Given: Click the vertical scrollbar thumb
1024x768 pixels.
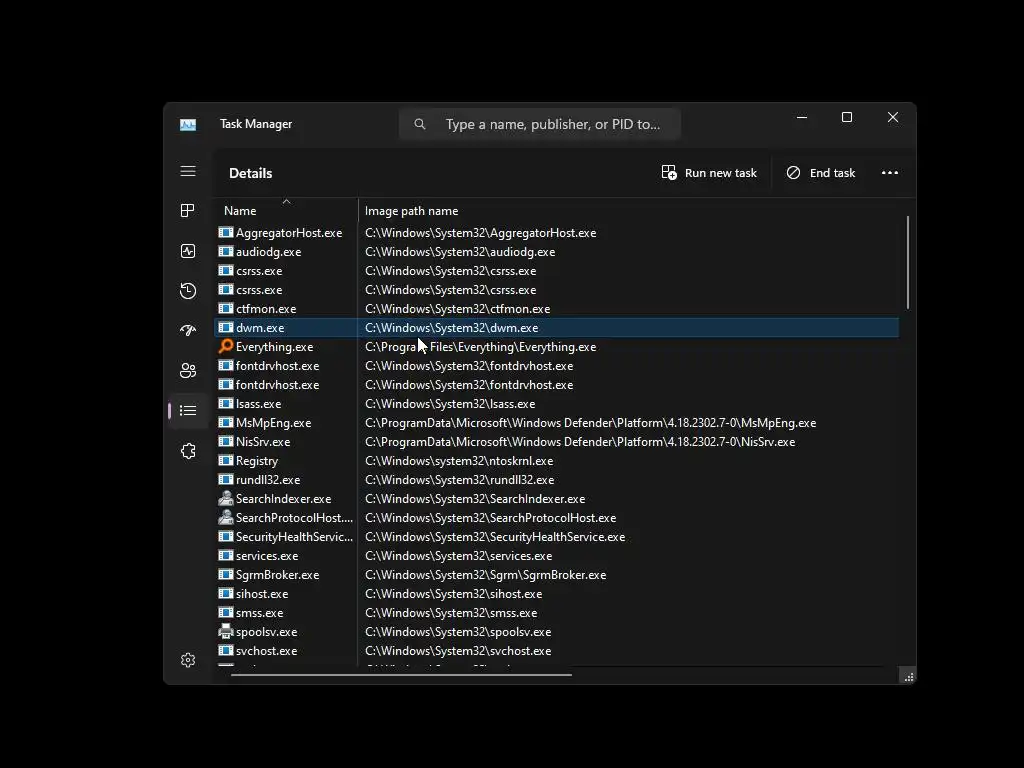Looking at the screenshot, I should (908, 263).
